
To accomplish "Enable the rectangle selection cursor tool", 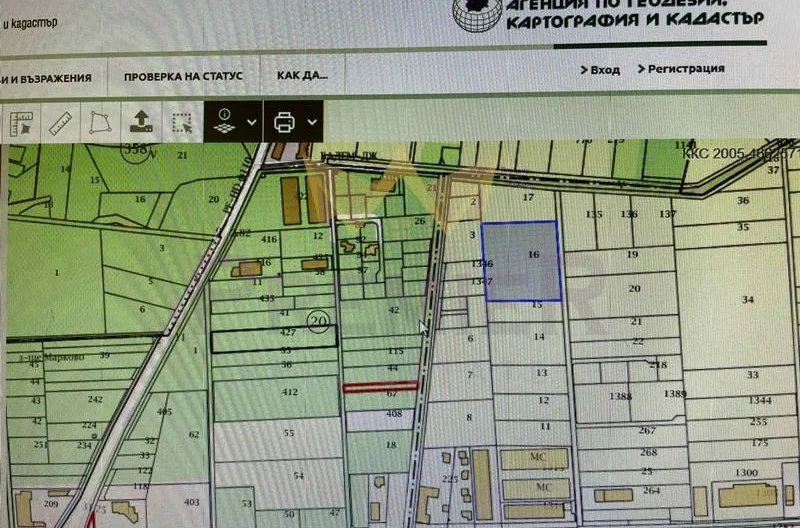I will click(181, 123).
